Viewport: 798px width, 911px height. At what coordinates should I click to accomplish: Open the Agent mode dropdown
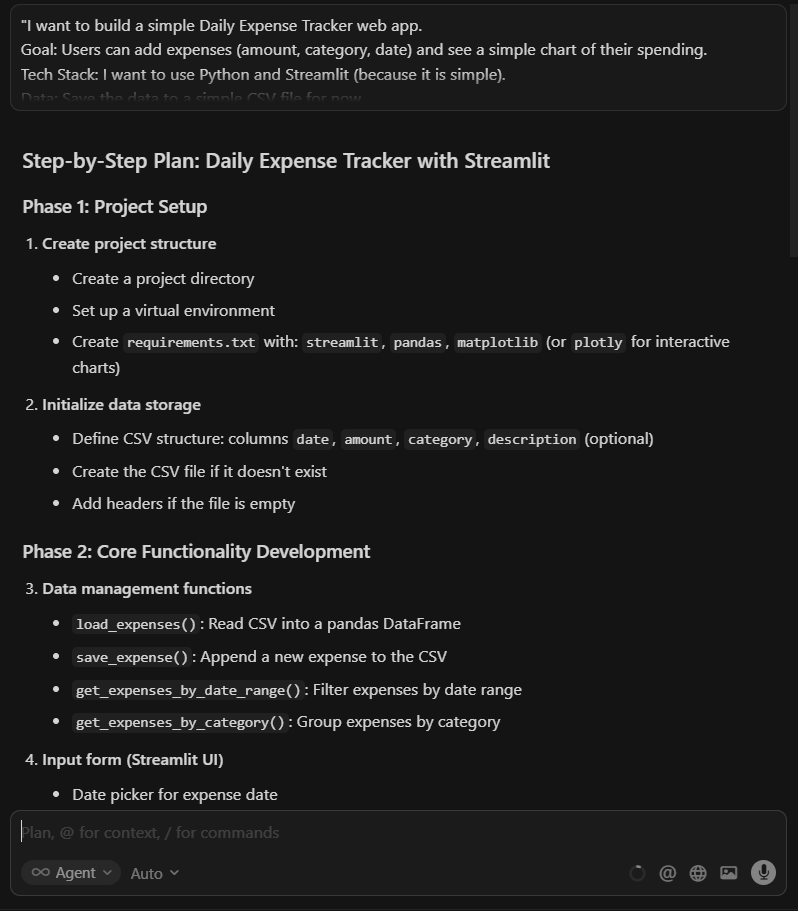click(x=70, y=872)
